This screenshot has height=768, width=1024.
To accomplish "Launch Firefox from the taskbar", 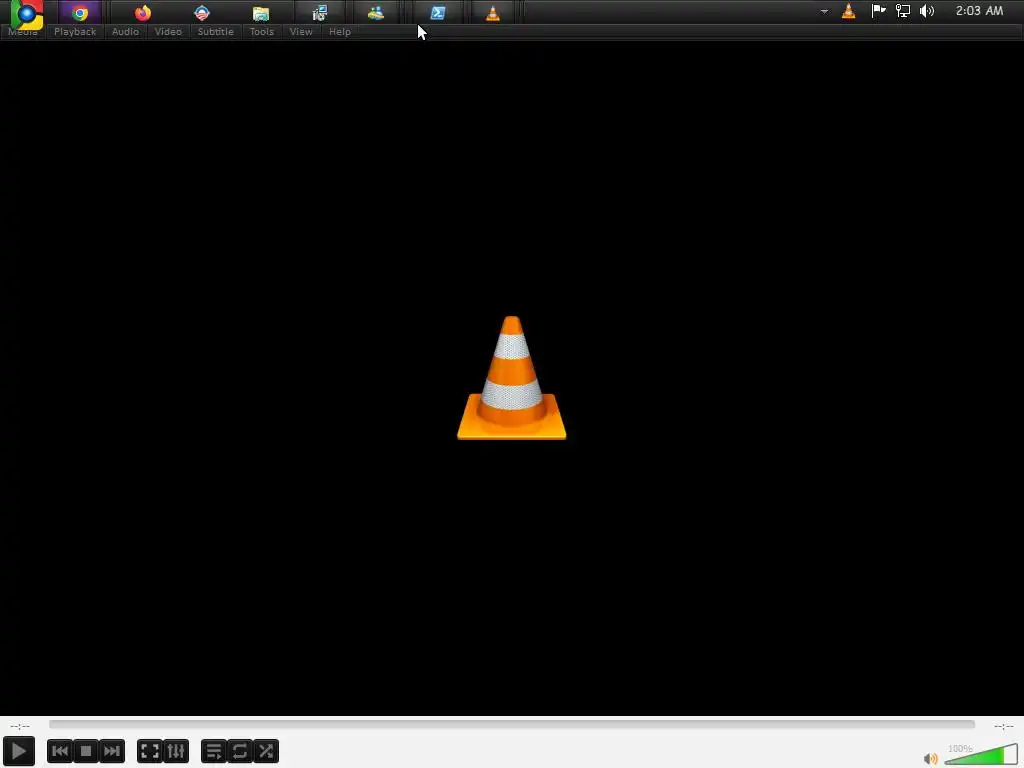I will (x=142, y=12).
